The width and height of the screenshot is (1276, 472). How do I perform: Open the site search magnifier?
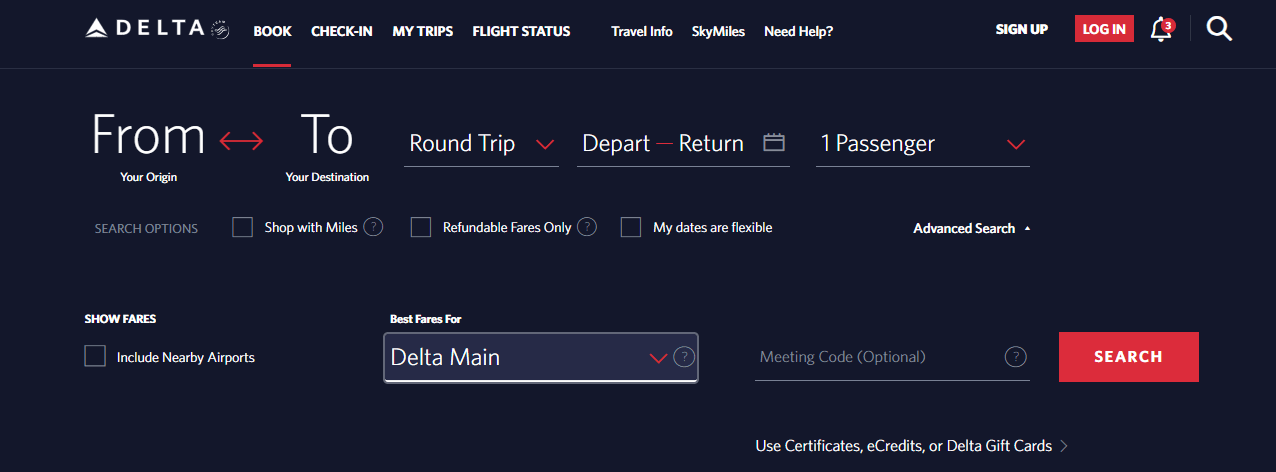pos(1219,29)
